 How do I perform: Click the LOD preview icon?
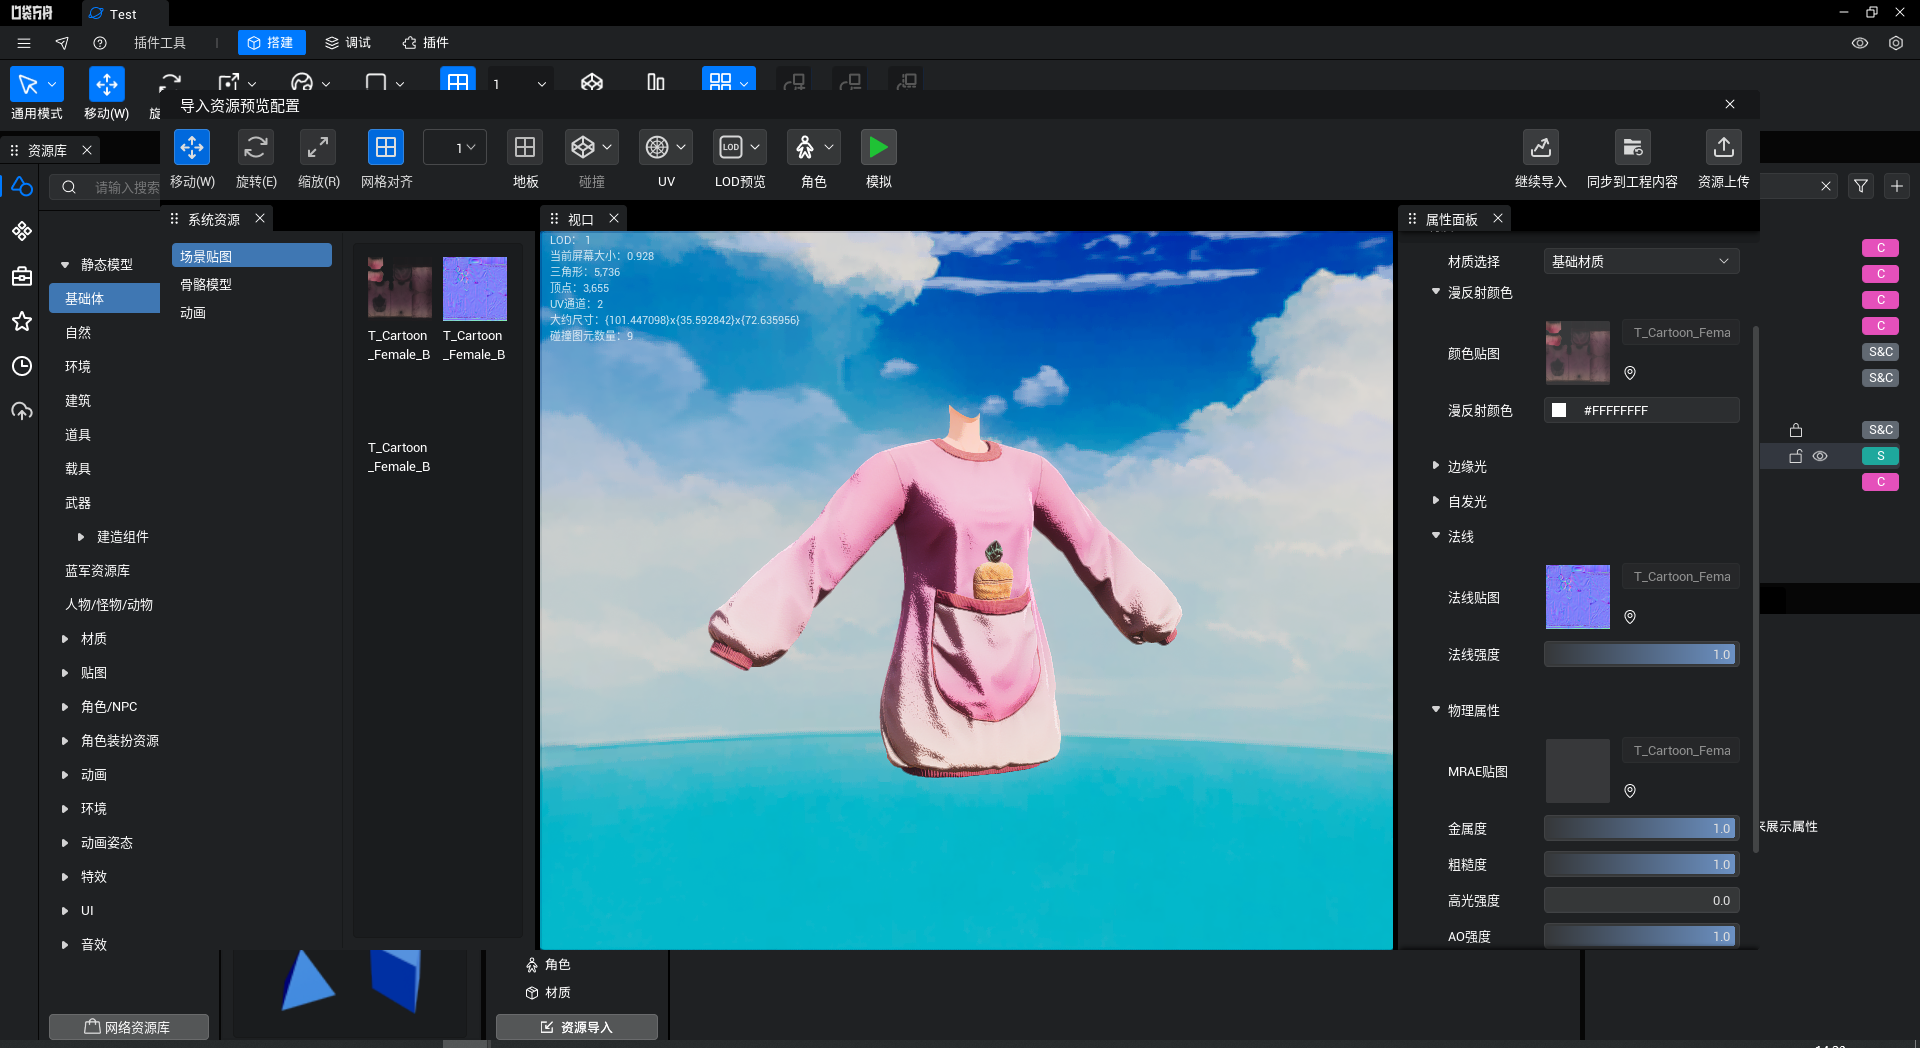click(x=731, y=148)
